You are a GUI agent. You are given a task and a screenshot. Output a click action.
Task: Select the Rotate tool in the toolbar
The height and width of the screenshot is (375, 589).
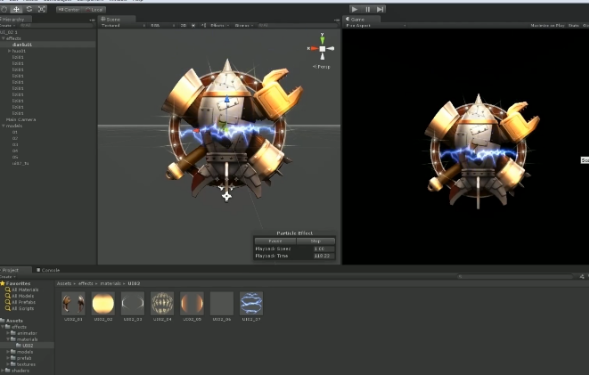coord(29,9)
